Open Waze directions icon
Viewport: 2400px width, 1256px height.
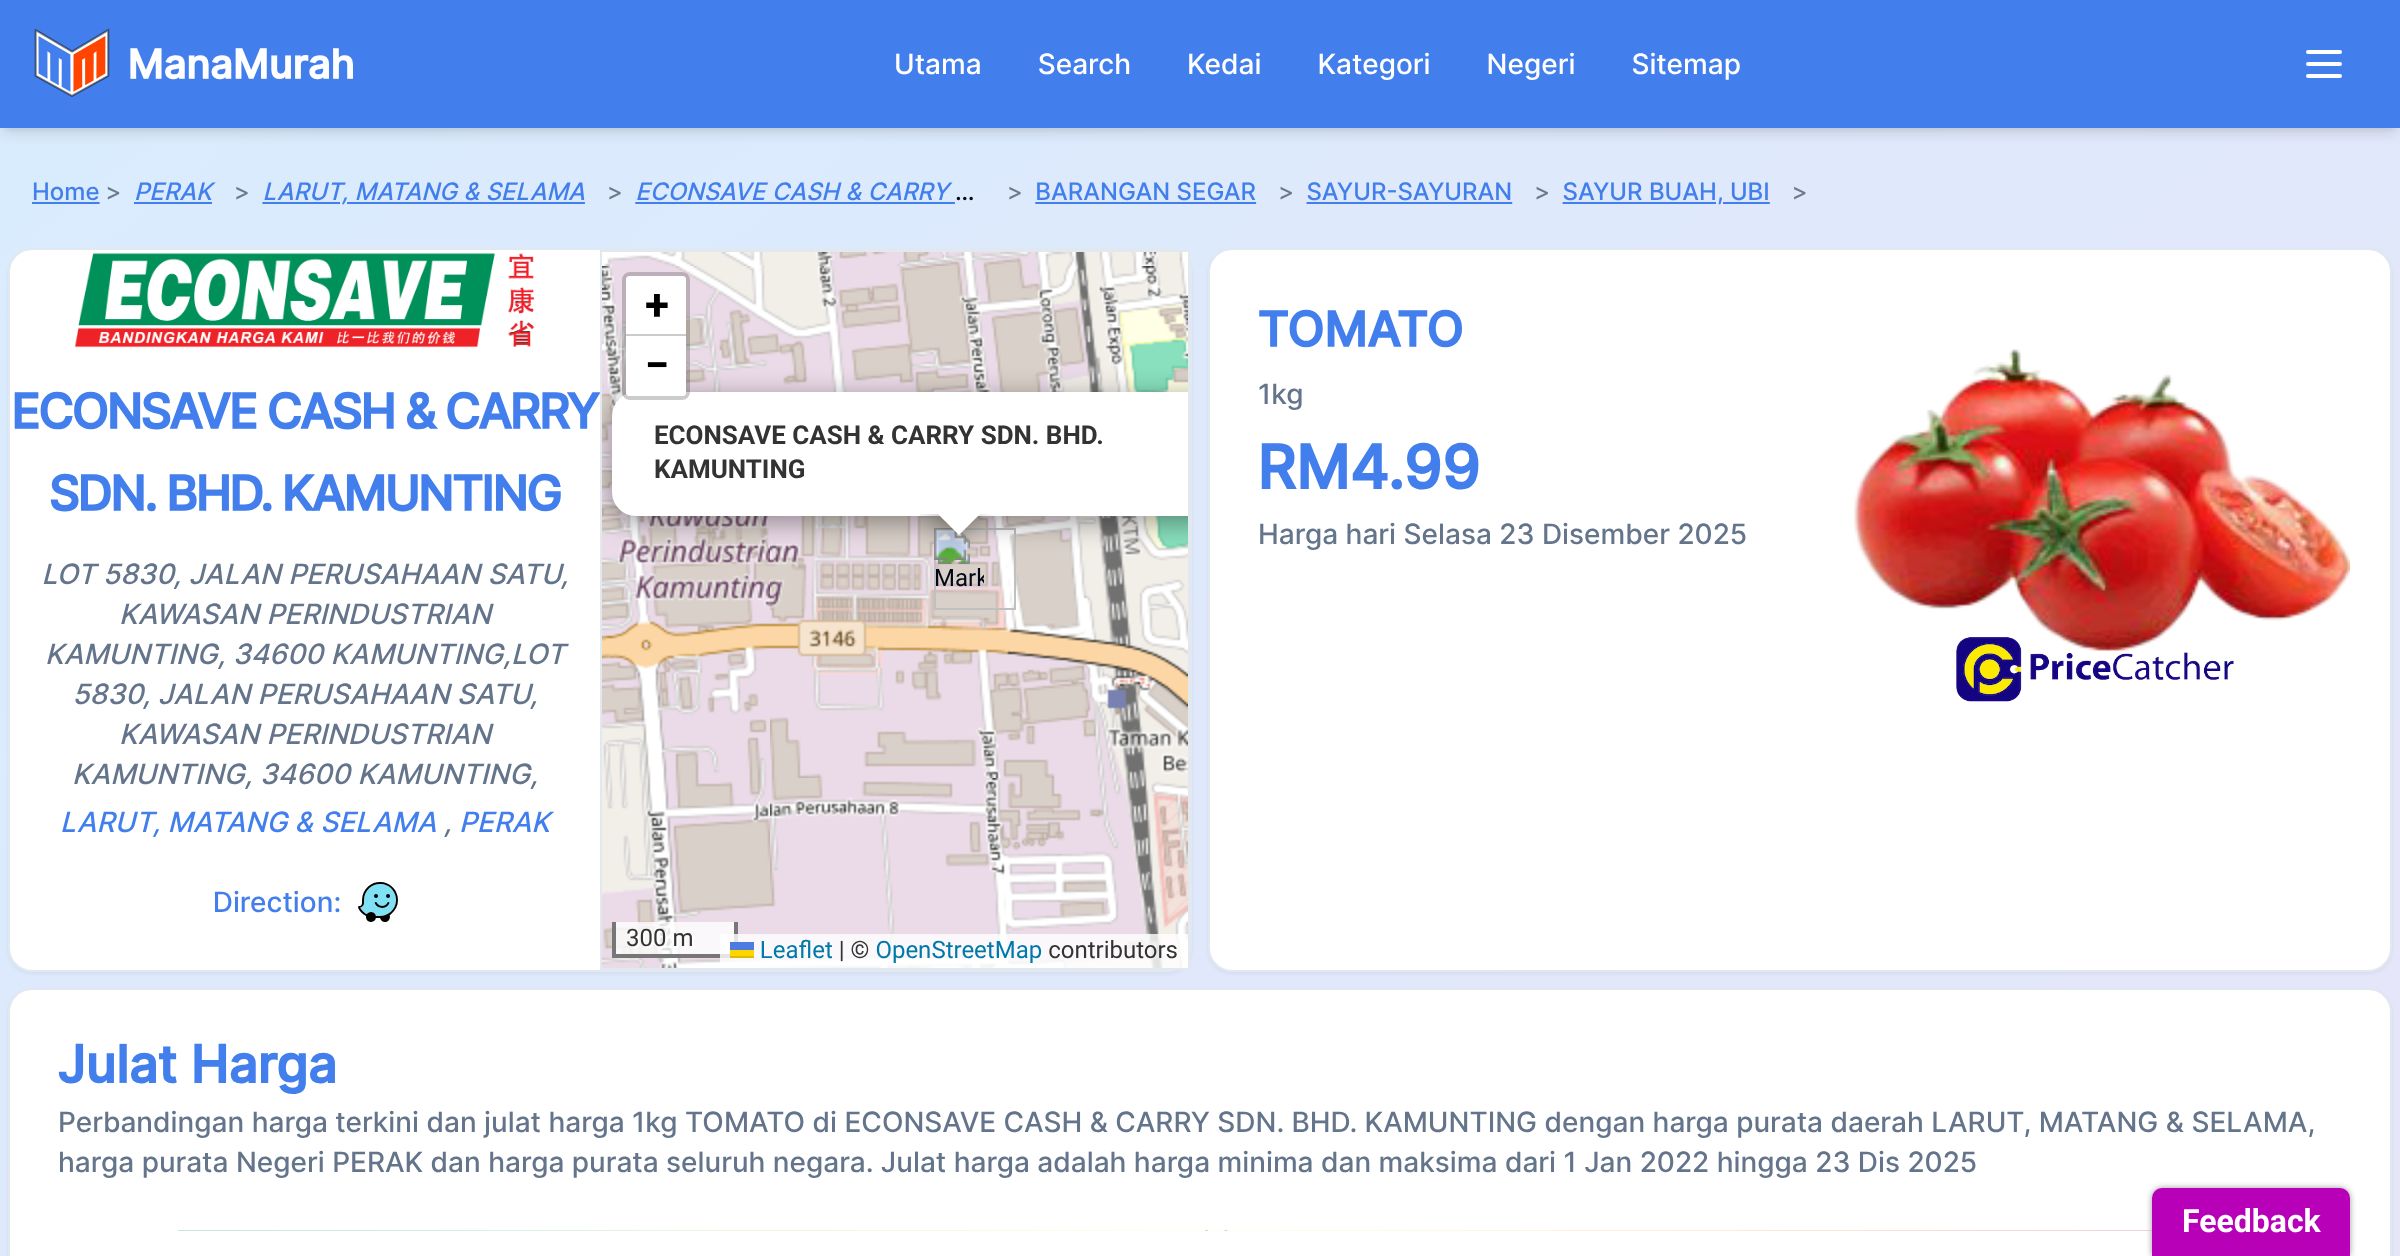tap(378, 902)
